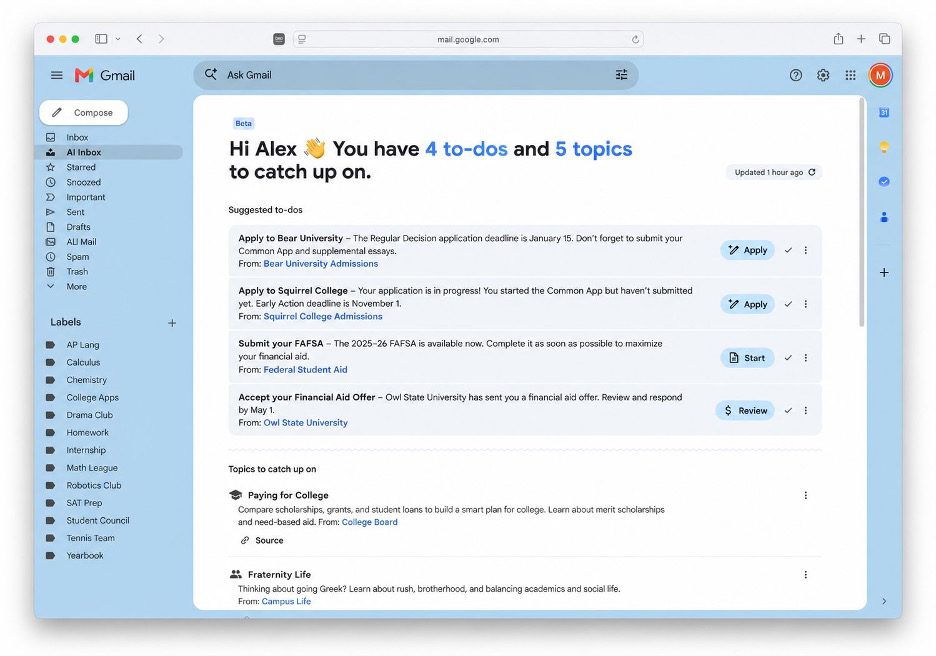Open Campus Life sender link
This screenshot has width=936, height=656.
286,601
